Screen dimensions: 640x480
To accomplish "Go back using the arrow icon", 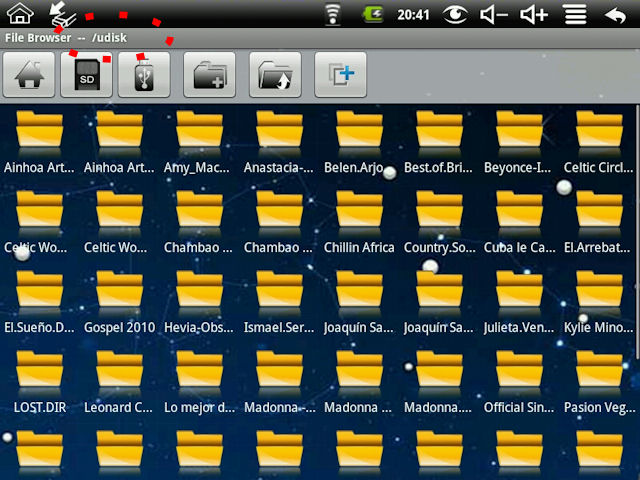I will tap(616, 16).
